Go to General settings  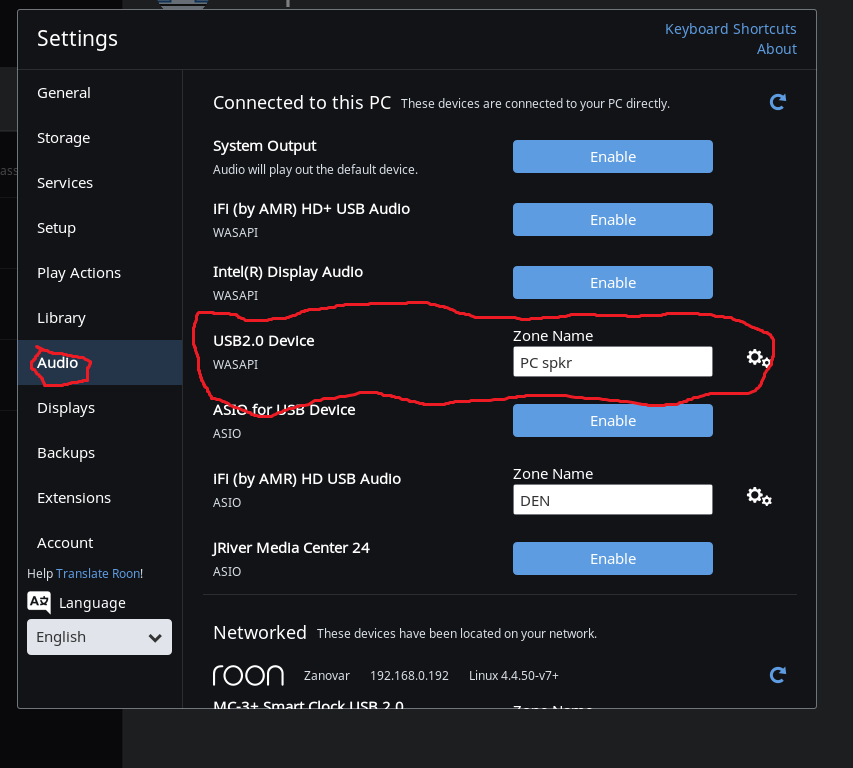point(100,93)
